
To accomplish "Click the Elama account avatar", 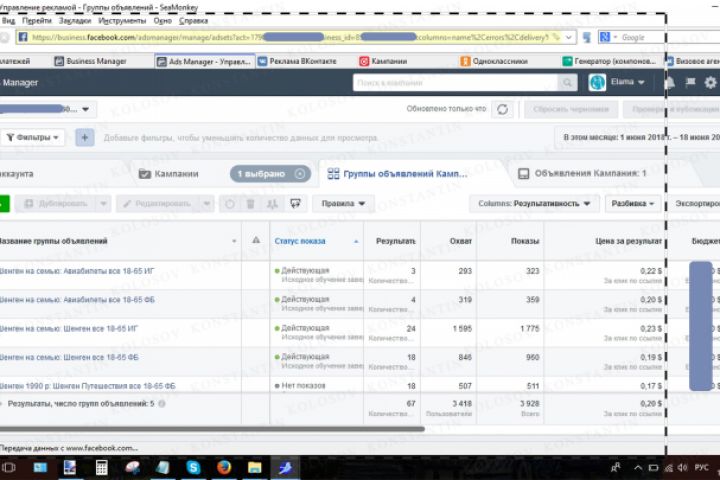I will [597, 83].
